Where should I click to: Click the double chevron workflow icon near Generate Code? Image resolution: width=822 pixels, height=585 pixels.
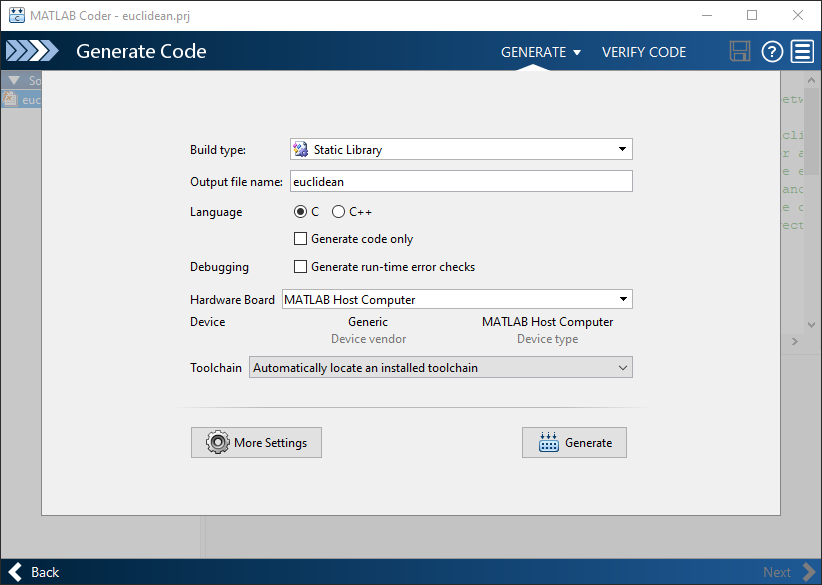tap(32, 49)
